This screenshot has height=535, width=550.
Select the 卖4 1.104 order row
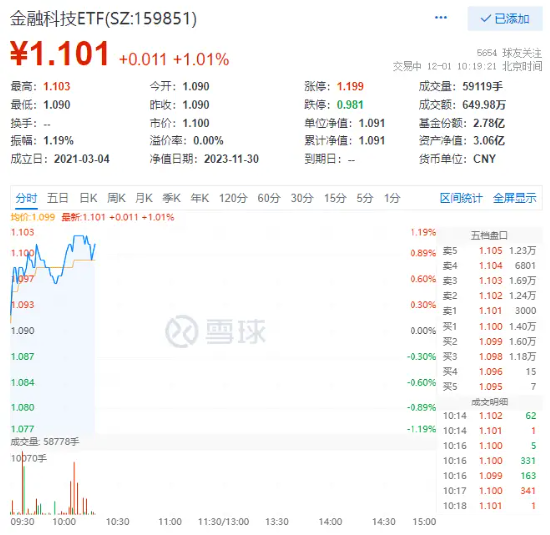[489, 266]
